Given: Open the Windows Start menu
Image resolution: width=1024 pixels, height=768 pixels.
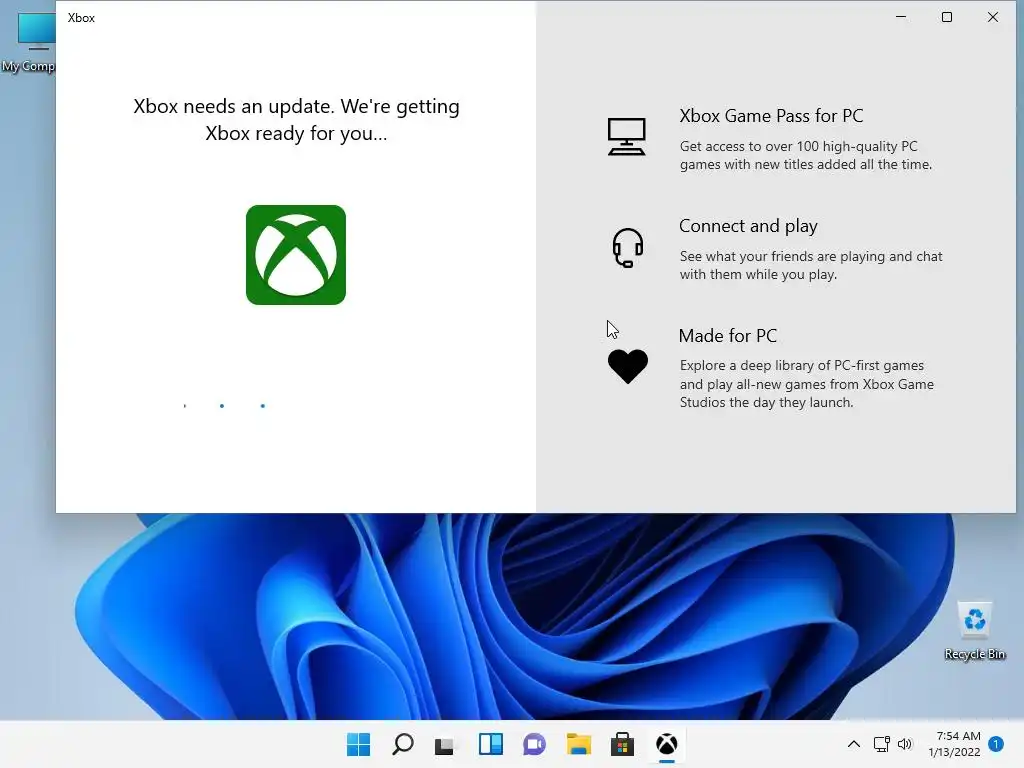Looking at the screenshot, I should click(x=358, y=744).
